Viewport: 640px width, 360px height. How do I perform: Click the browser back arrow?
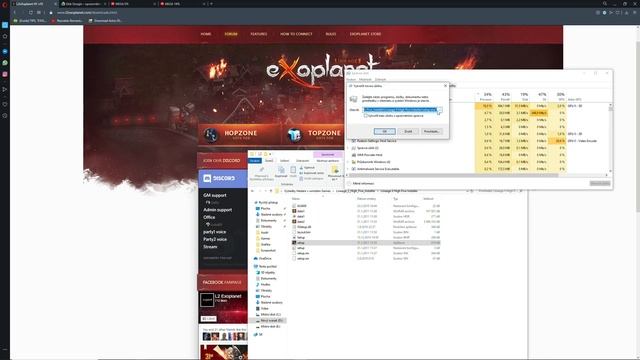[15, 13]
